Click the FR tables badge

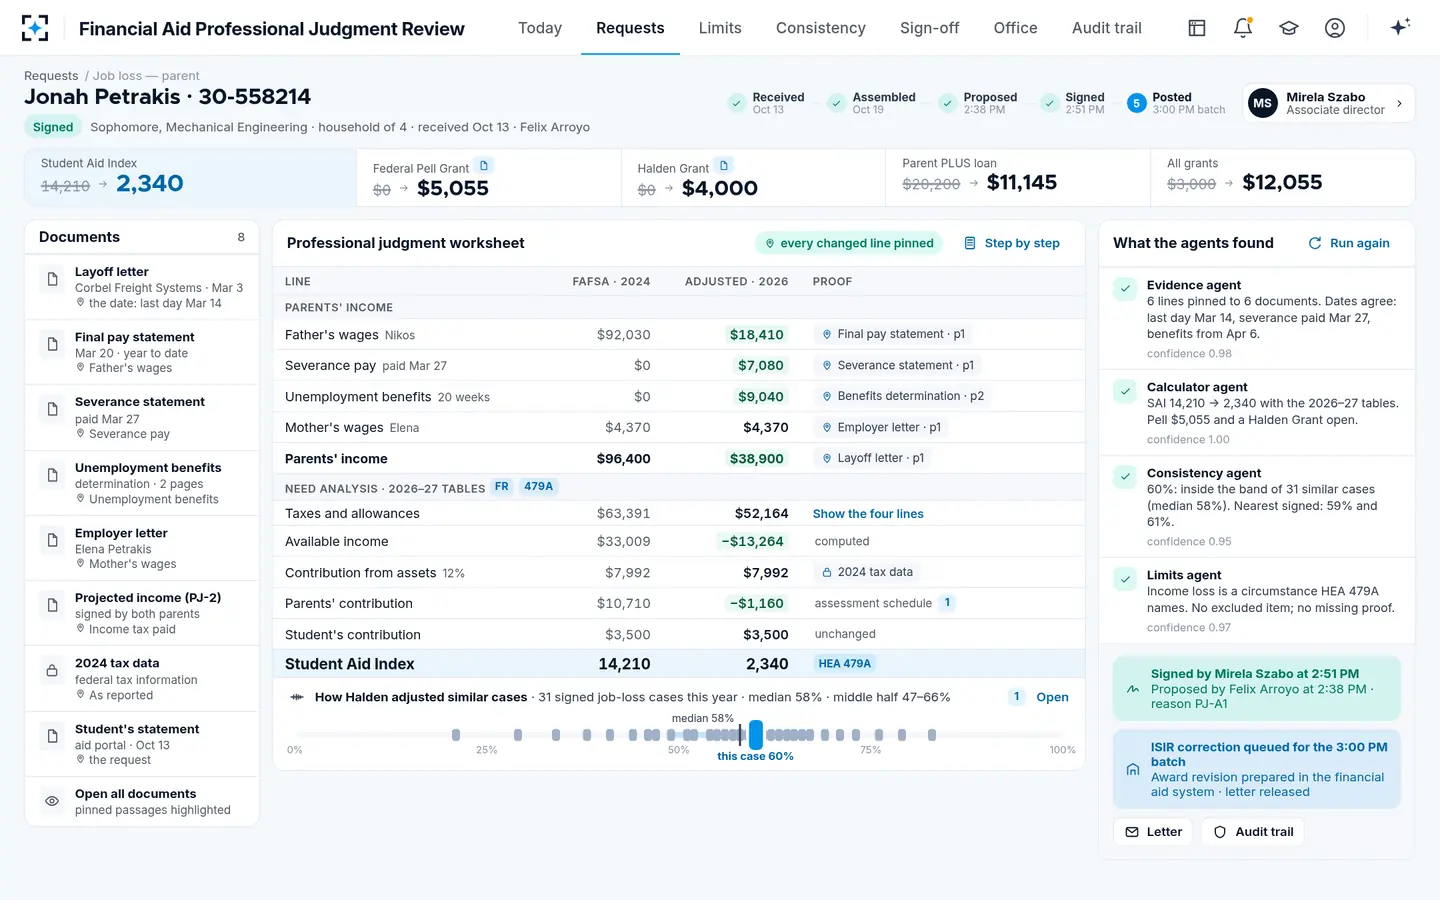click(502, 487)
